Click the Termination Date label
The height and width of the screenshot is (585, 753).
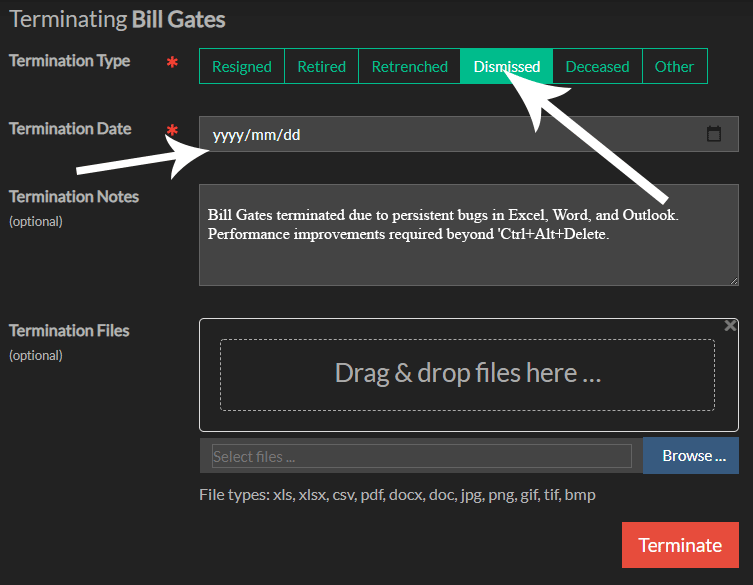[x=70, y=129]
